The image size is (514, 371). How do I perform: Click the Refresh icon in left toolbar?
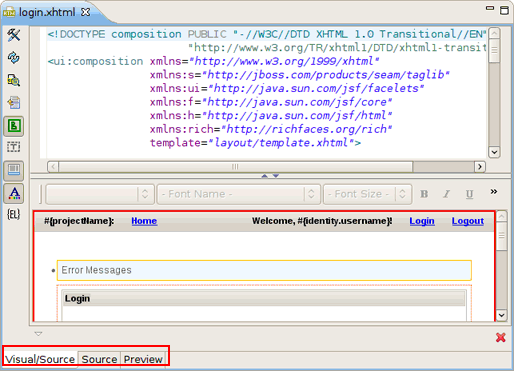(14, 57)
